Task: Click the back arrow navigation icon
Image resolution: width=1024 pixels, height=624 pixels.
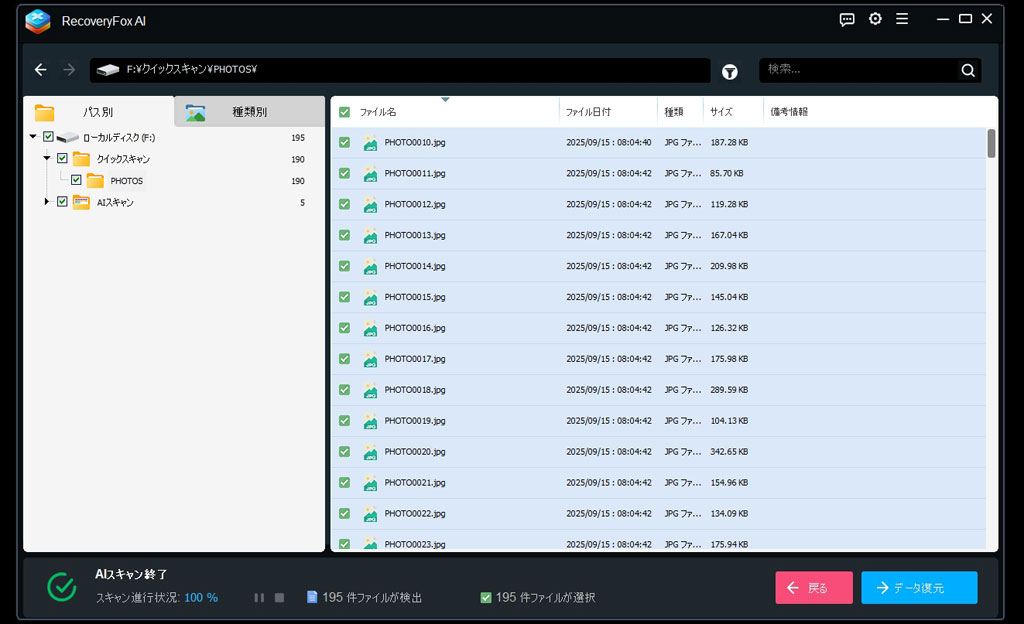Action: (40, 70)
